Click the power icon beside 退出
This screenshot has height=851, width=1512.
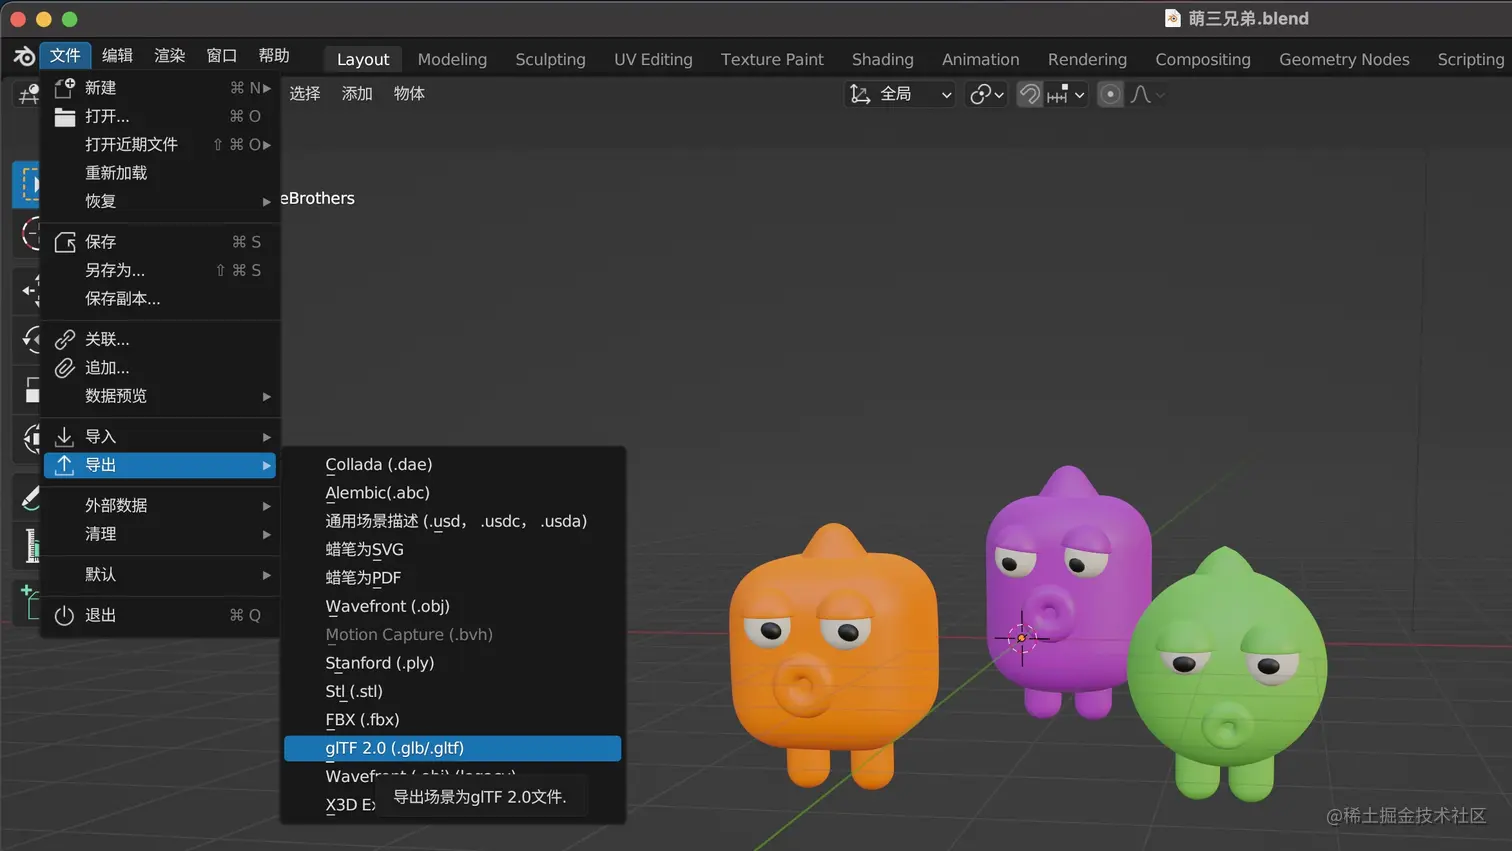tap(65, 615)
